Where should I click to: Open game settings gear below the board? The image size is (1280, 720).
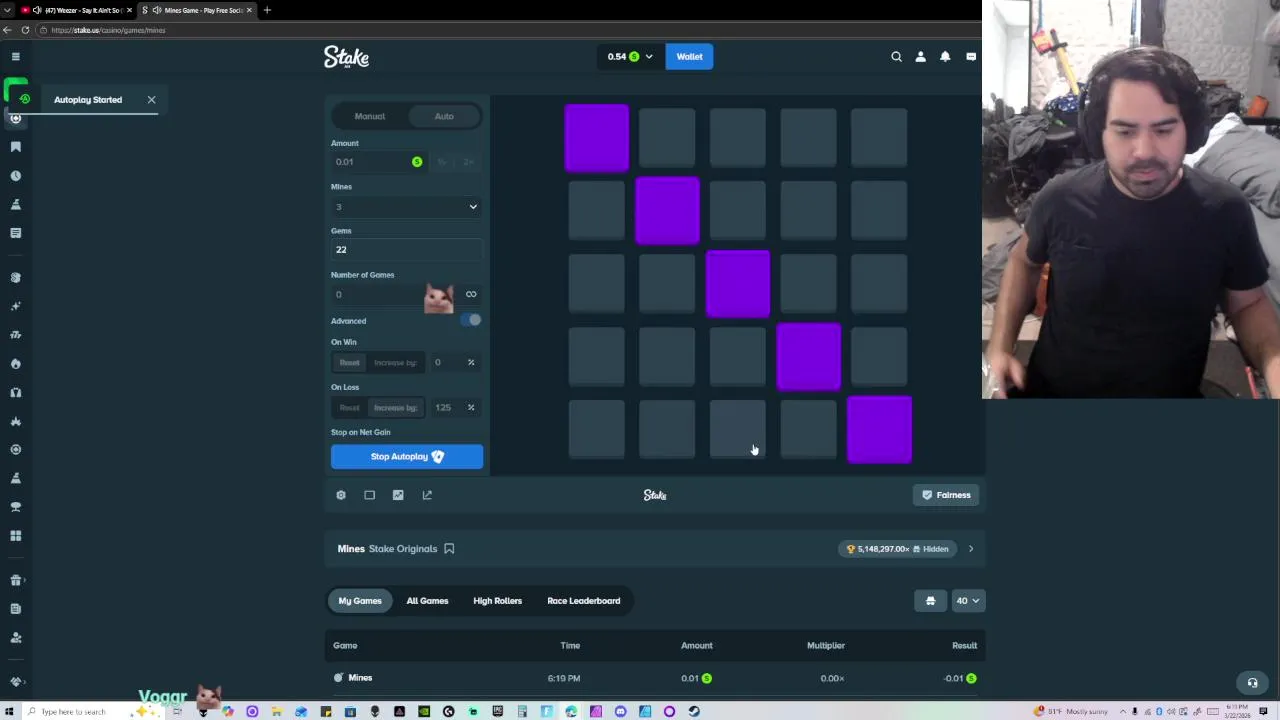tap(341, 495)
